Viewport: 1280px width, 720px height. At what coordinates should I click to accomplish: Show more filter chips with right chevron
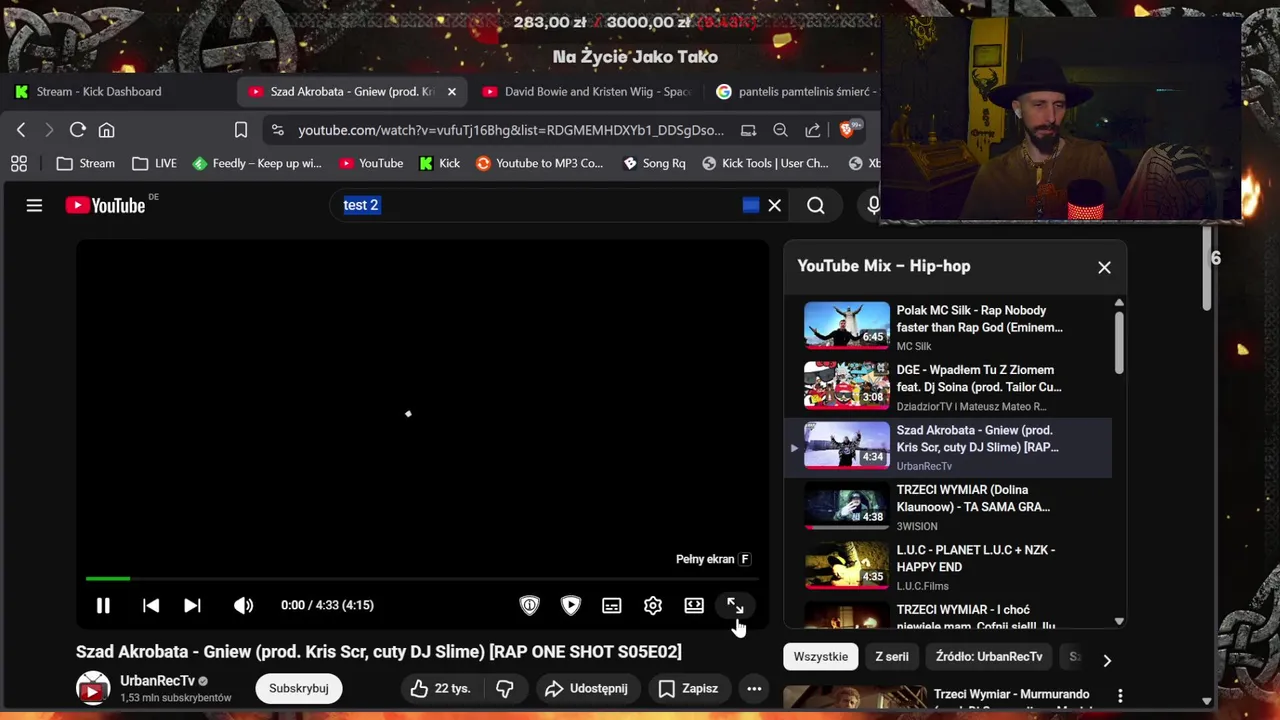coord(1107,660)
